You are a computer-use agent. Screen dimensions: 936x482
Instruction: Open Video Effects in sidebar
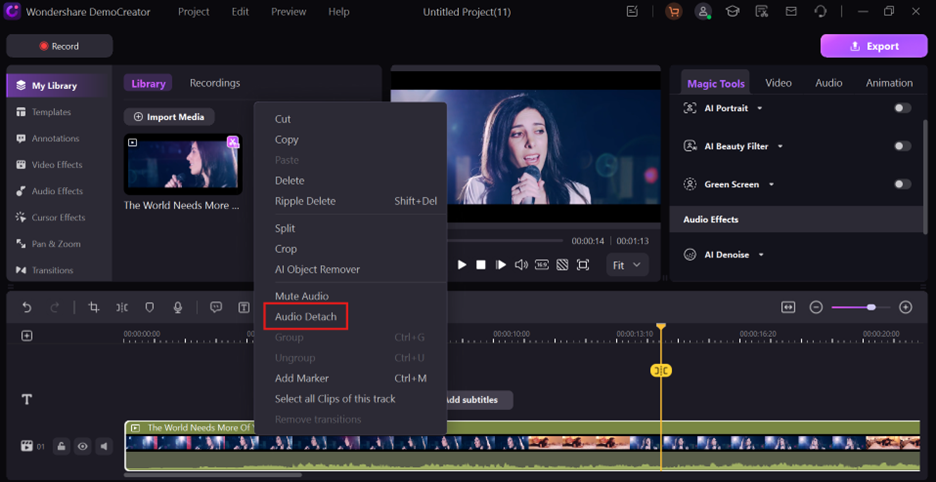tap(57, 164)
